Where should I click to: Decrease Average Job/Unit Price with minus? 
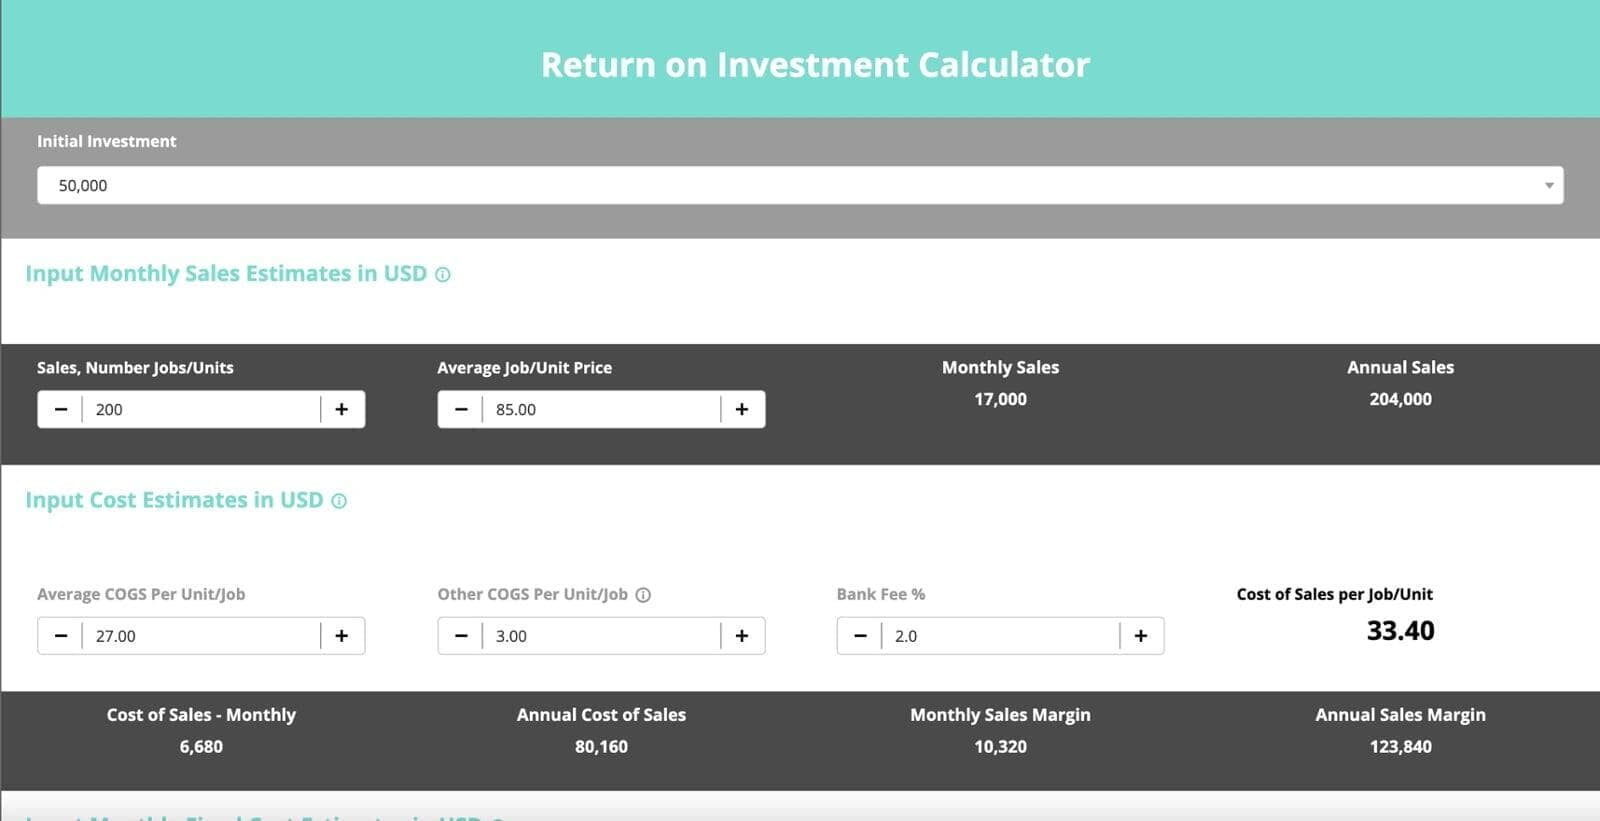coord(461,409)
